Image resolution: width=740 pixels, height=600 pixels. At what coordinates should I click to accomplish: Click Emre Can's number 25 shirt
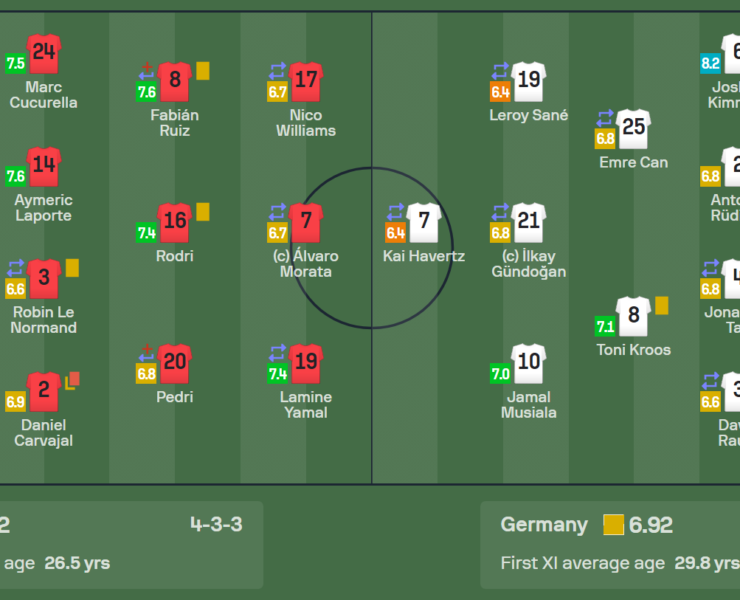pyautogui.click(x=633, y=130)
